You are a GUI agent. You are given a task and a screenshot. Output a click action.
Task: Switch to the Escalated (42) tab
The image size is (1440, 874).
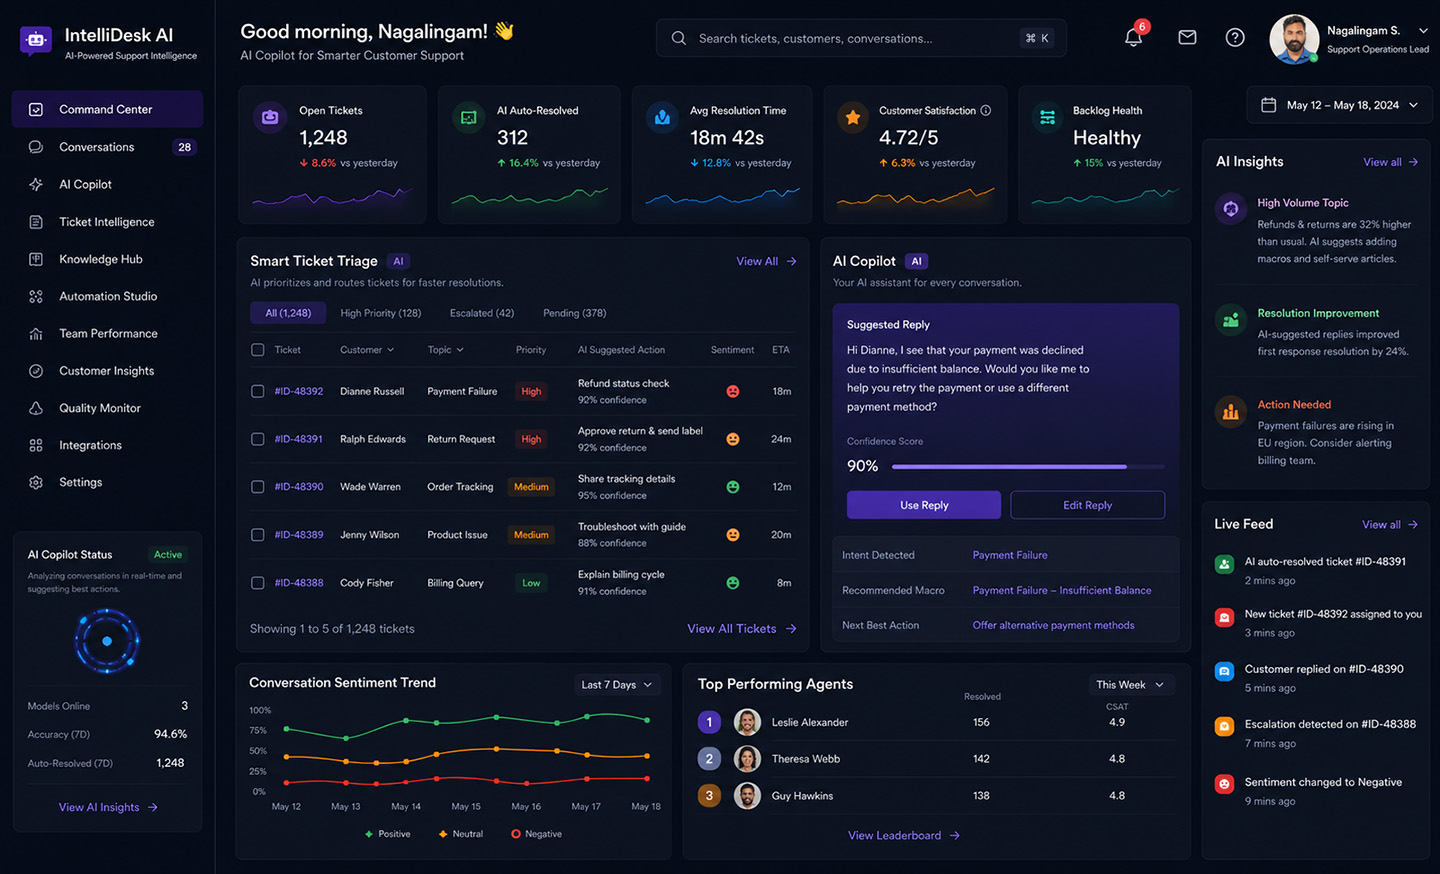coord(482,313)
